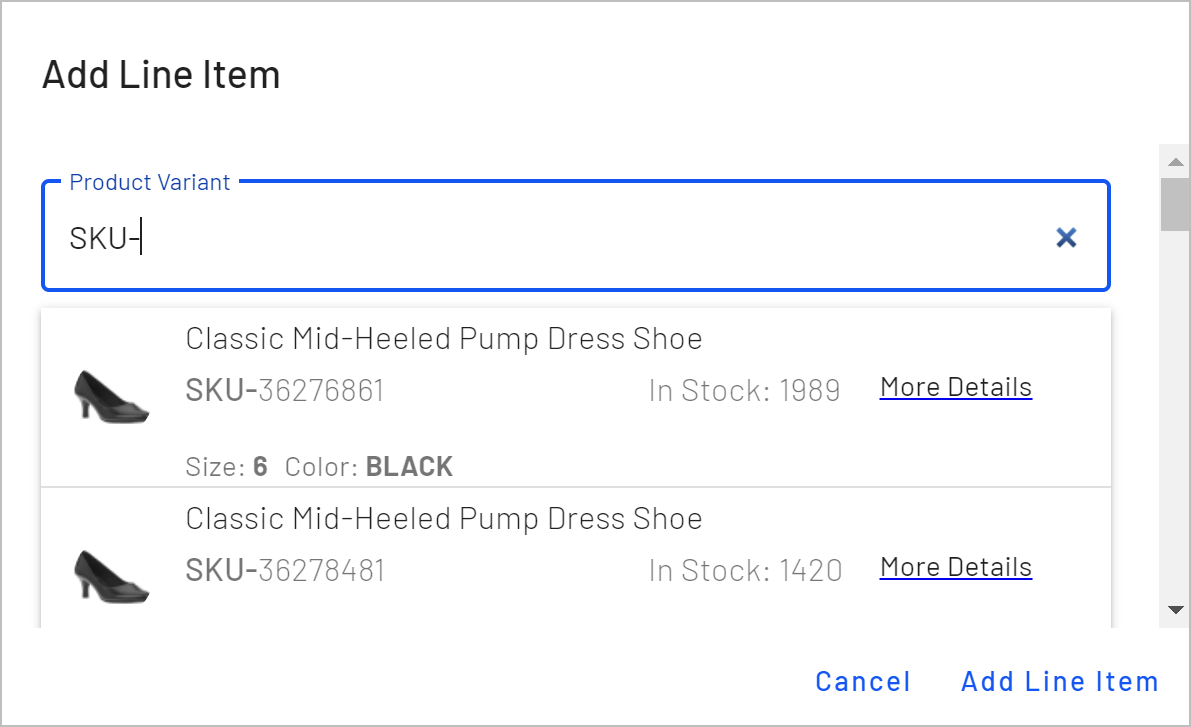Click the Add Line Item button
The height and width of the screenshot is (727, 1191).
point(1059,681)
